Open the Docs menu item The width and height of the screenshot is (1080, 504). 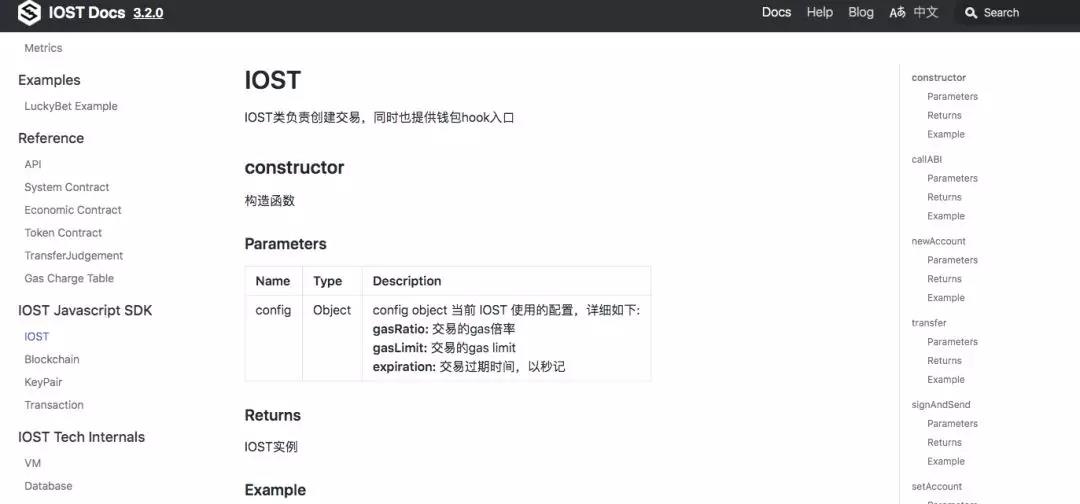[776, 12]
